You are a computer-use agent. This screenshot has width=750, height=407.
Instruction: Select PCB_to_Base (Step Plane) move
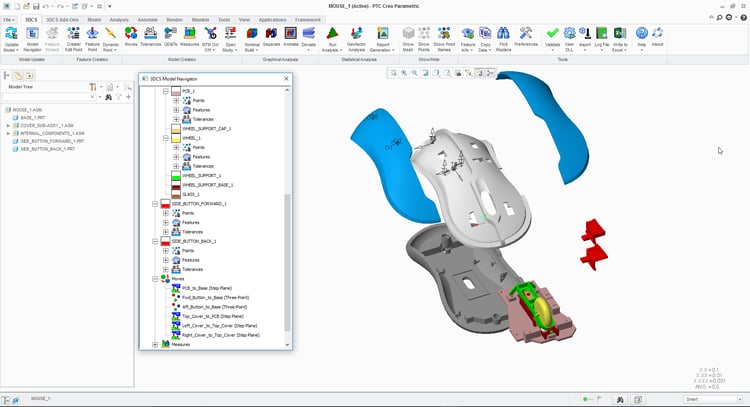click(x=207, y=288)
